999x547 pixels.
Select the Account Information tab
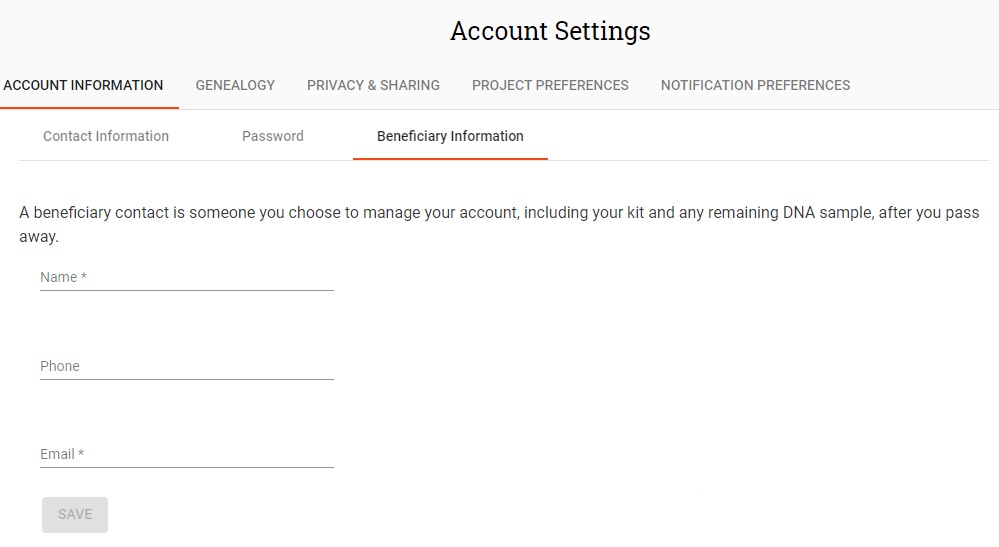[x=83, y=85]
